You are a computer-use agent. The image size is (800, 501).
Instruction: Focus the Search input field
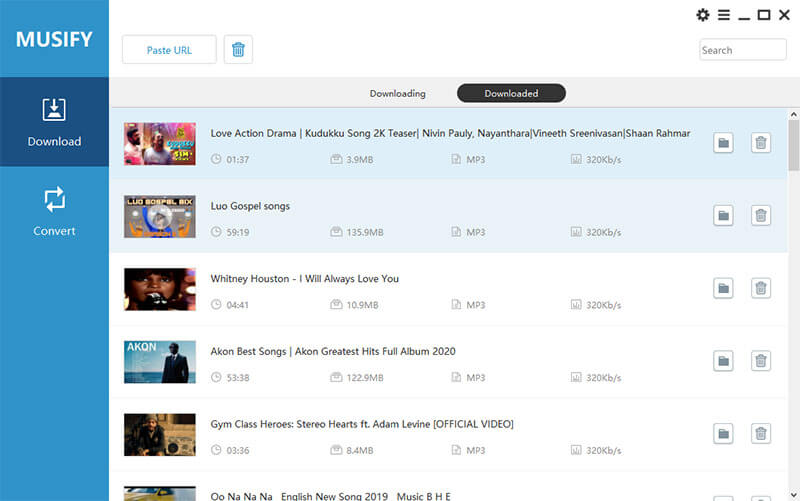pyautogui.click(x=742, y=49)
